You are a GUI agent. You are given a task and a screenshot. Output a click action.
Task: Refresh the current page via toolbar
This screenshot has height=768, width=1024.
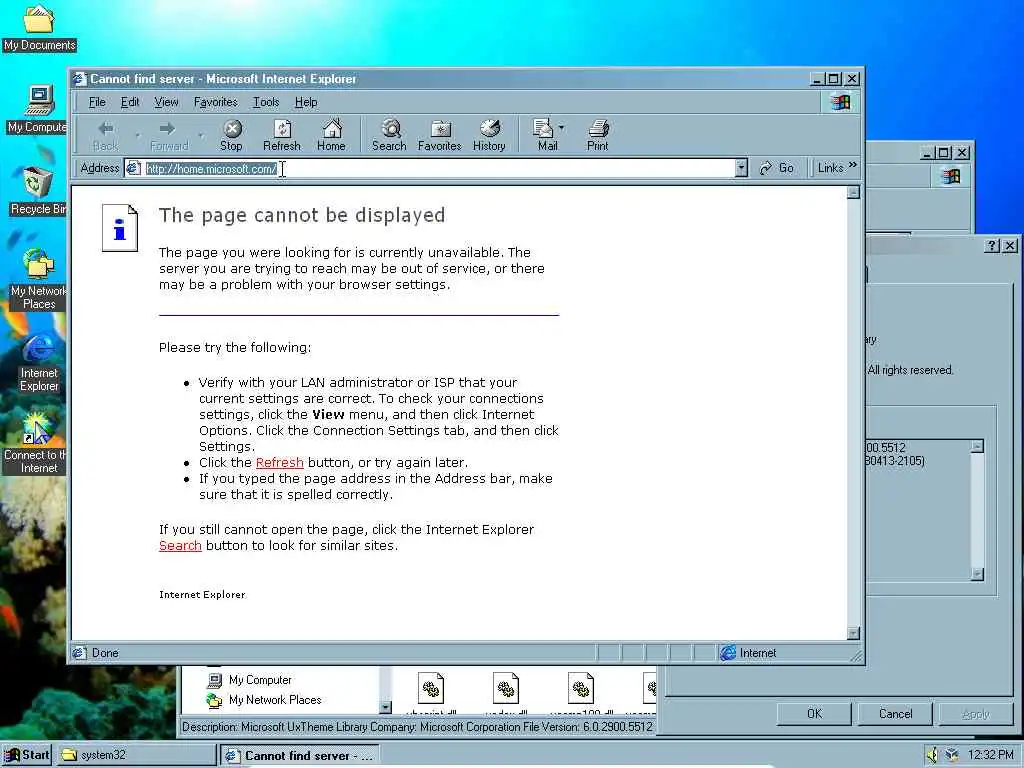[282, 135]
